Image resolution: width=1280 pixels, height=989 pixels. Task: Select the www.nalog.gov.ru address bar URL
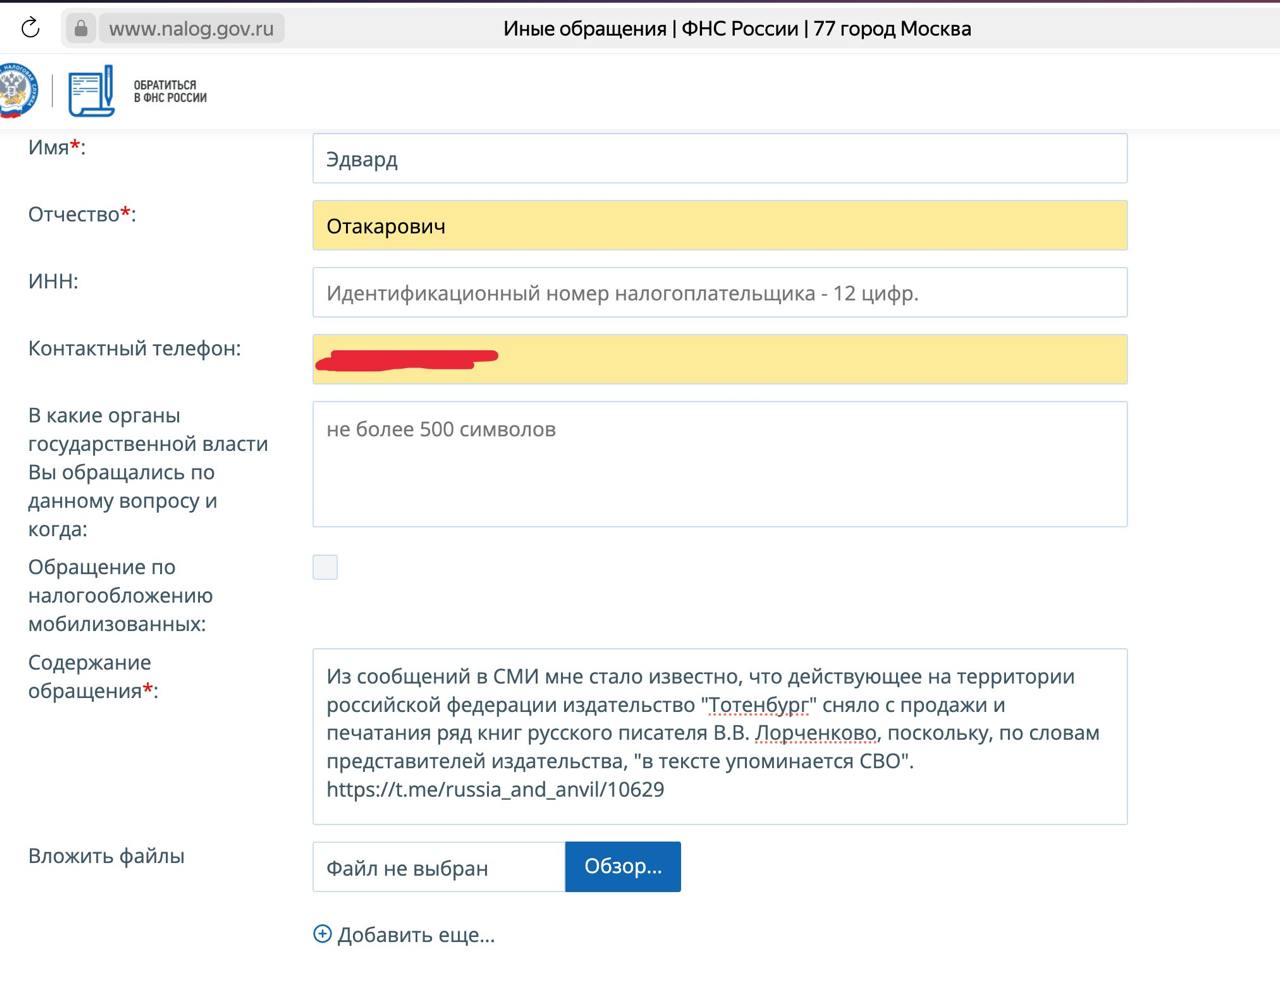click(x=191, y=29)
